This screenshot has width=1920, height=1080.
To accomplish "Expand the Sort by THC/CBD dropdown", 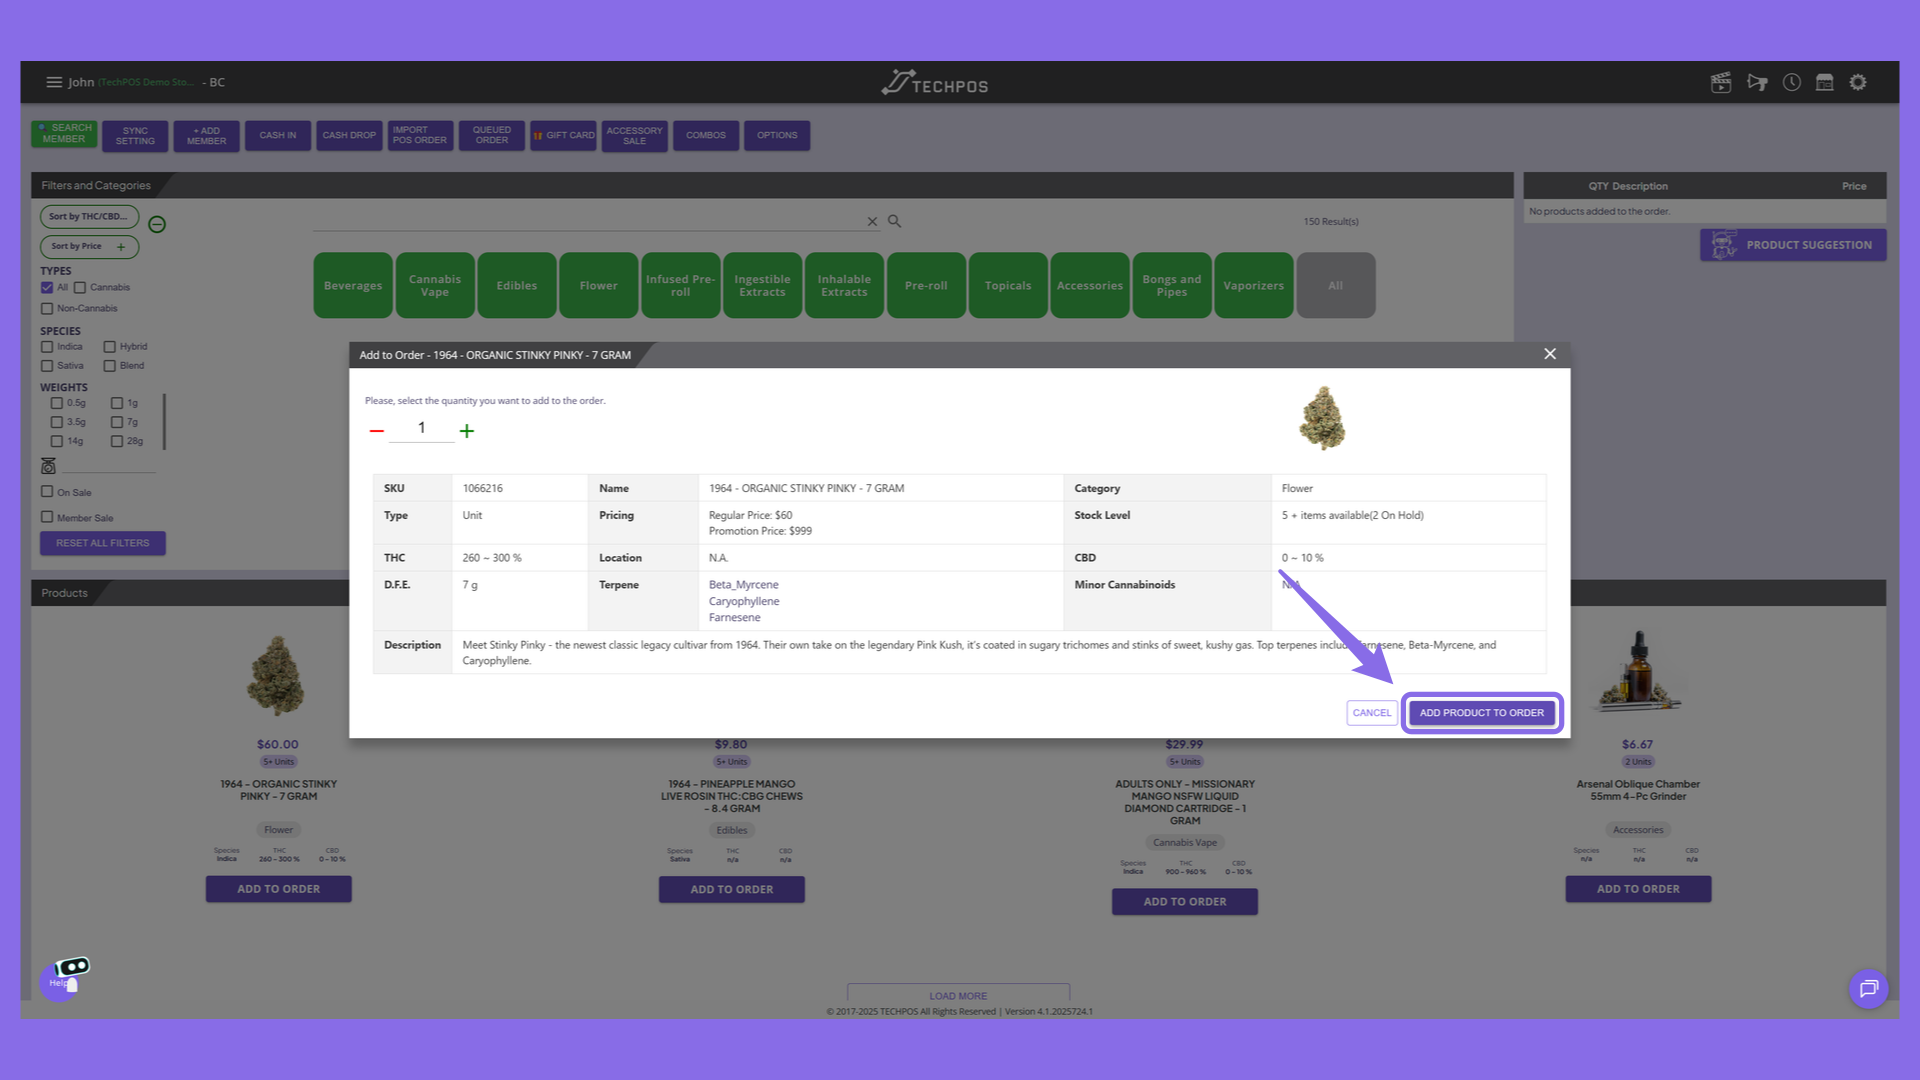I will (x=89, y=217).
